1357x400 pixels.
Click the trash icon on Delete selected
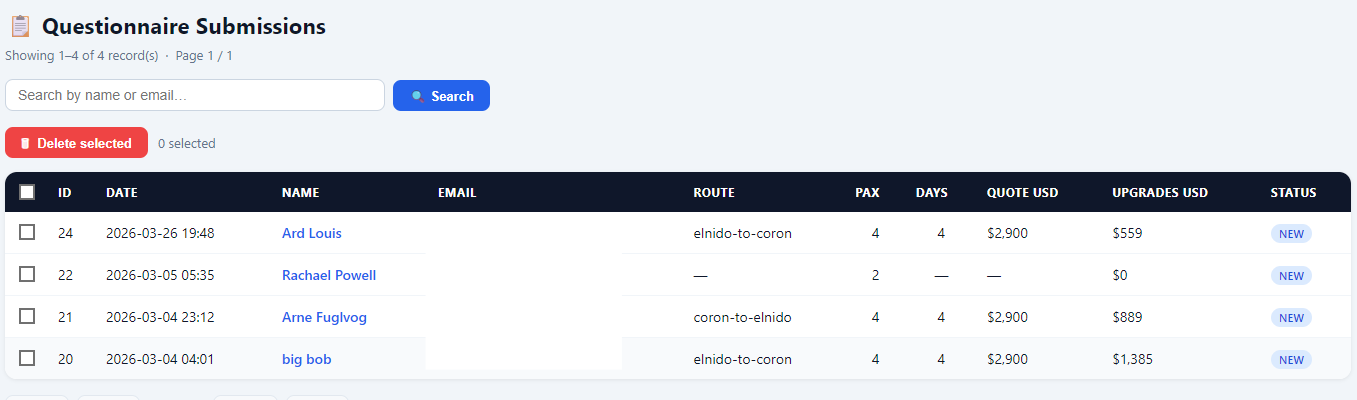tap(25, 143)
